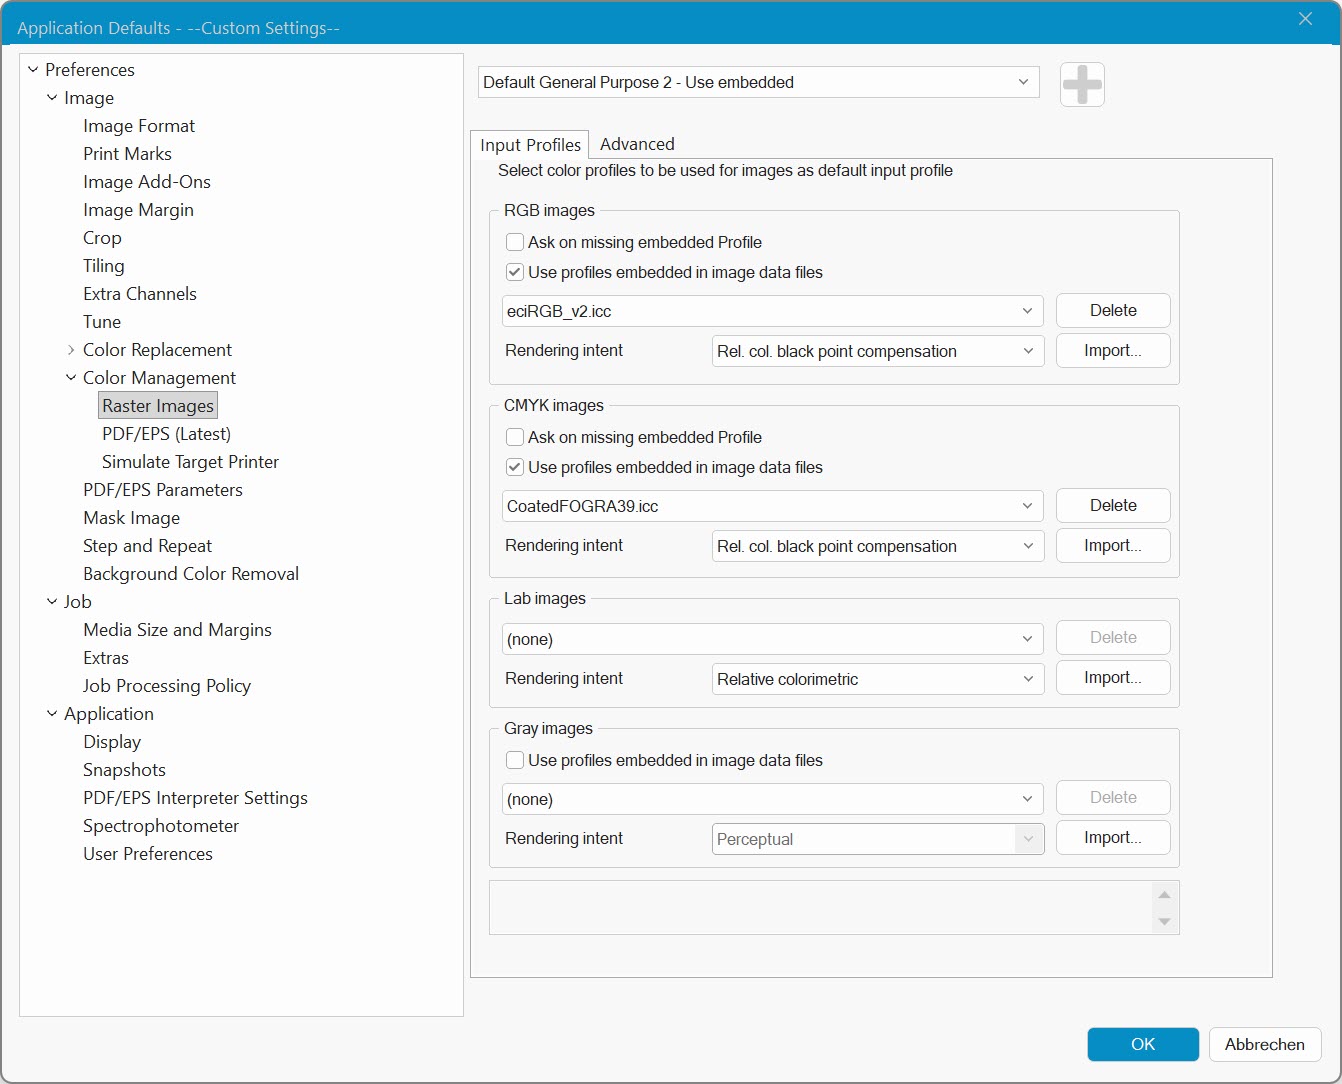Switch to the Advanced tab

click(637, 144)
